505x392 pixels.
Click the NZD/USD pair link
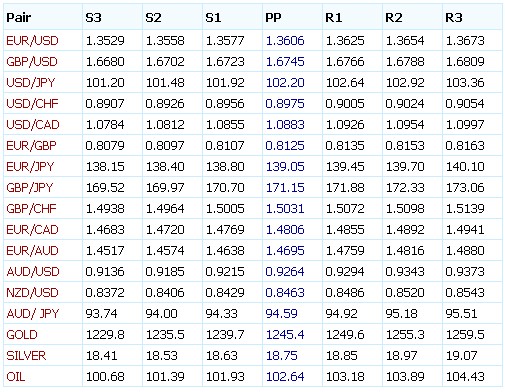point(32,293)
